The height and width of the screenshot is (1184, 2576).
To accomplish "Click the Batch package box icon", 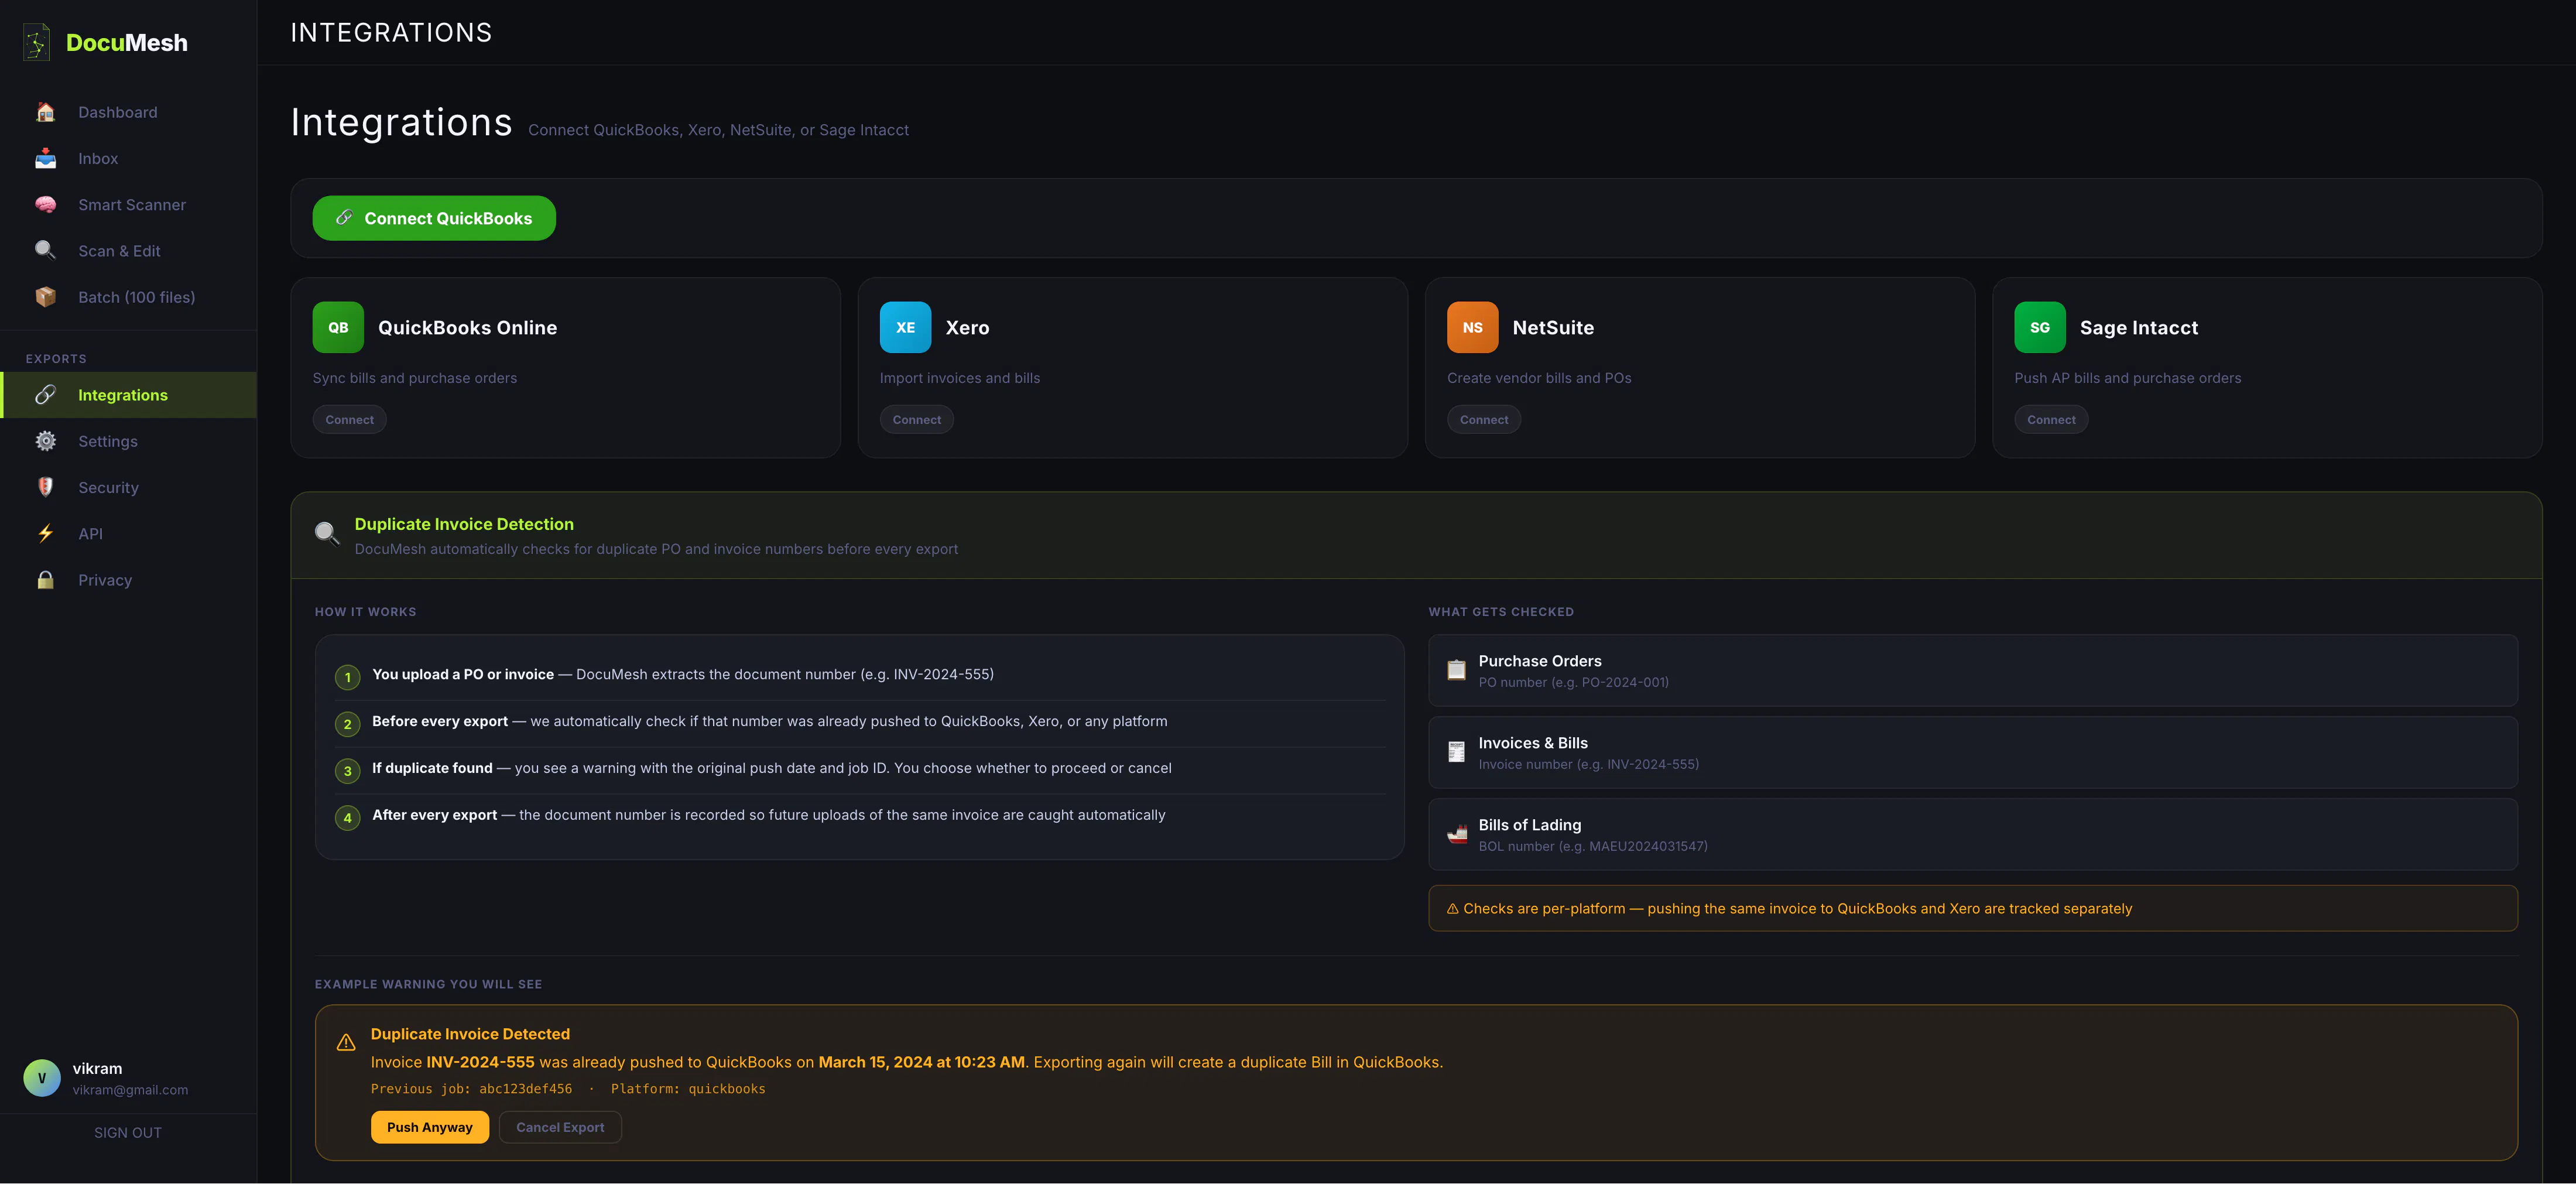I will 45,297.
